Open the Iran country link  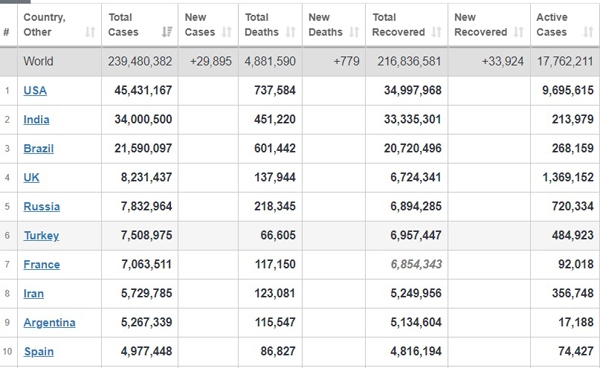(x=34, y=293)
